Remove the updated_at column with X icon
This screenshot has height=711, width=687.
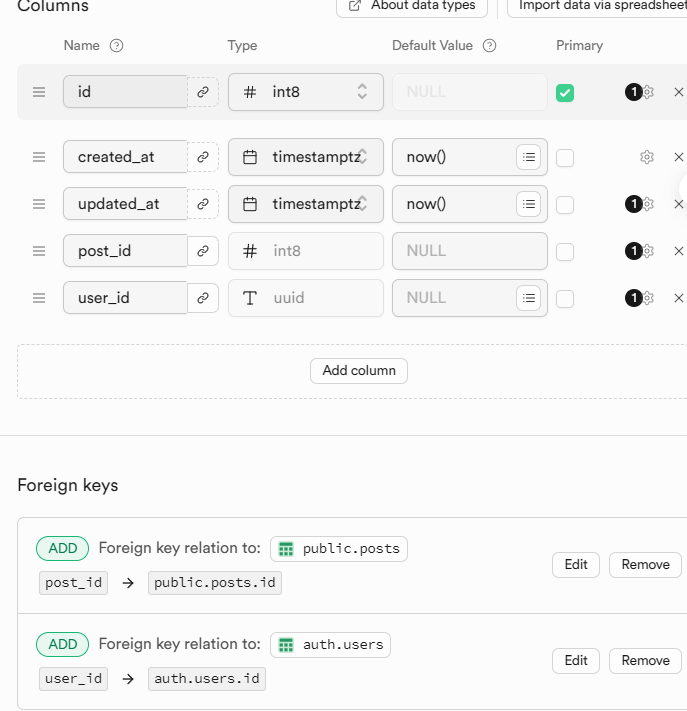pyautogui.click(x=679, y=204)
